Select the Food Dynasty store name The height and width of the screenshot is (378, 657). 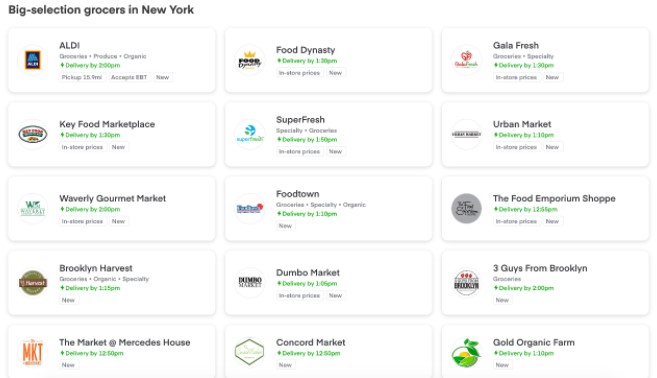pyautogui.click(x=305, y=50)
